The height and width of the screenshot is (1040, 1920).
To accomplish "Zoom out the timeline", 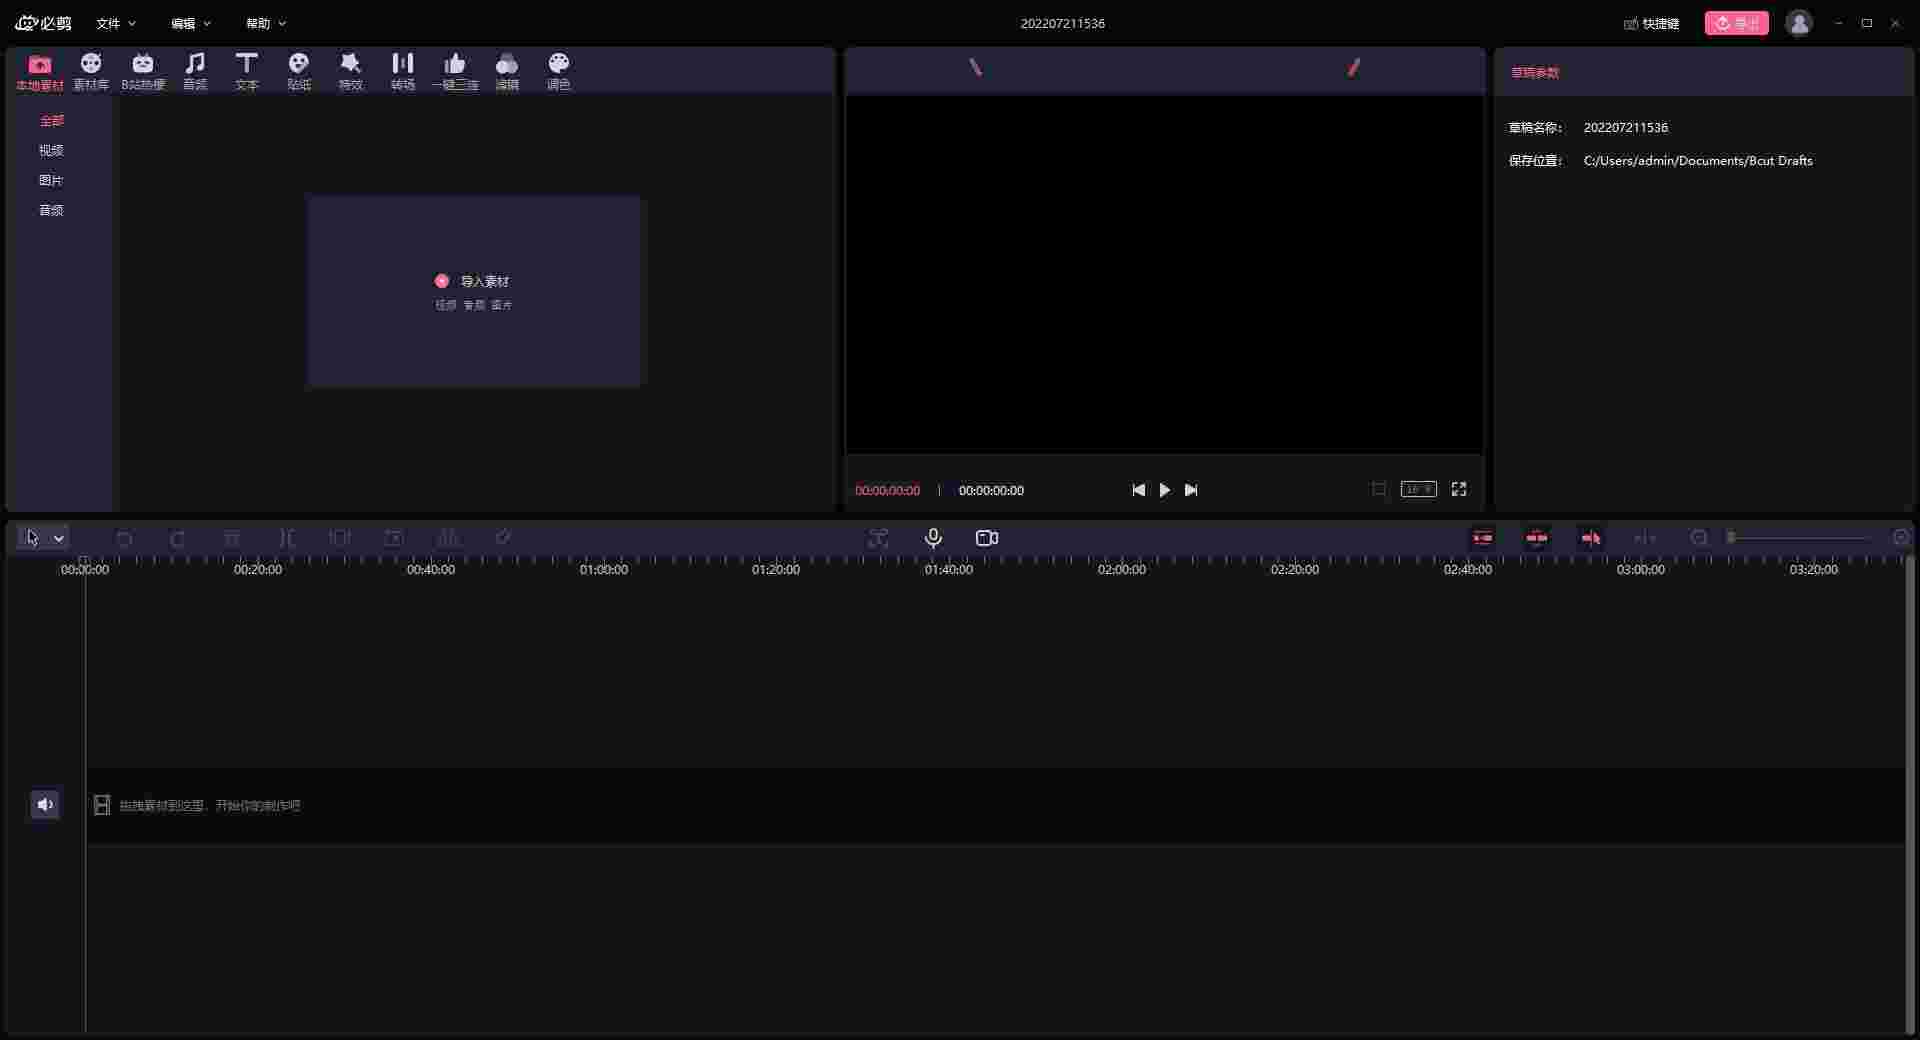I will (x=1699, y=538).
